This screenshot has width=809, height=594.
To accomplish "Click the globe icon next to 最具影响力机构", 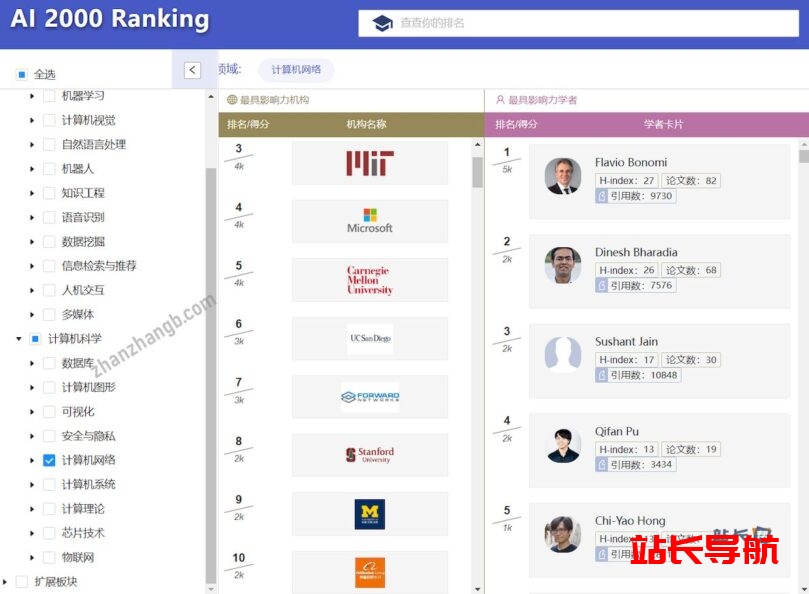I will point(232,100).
